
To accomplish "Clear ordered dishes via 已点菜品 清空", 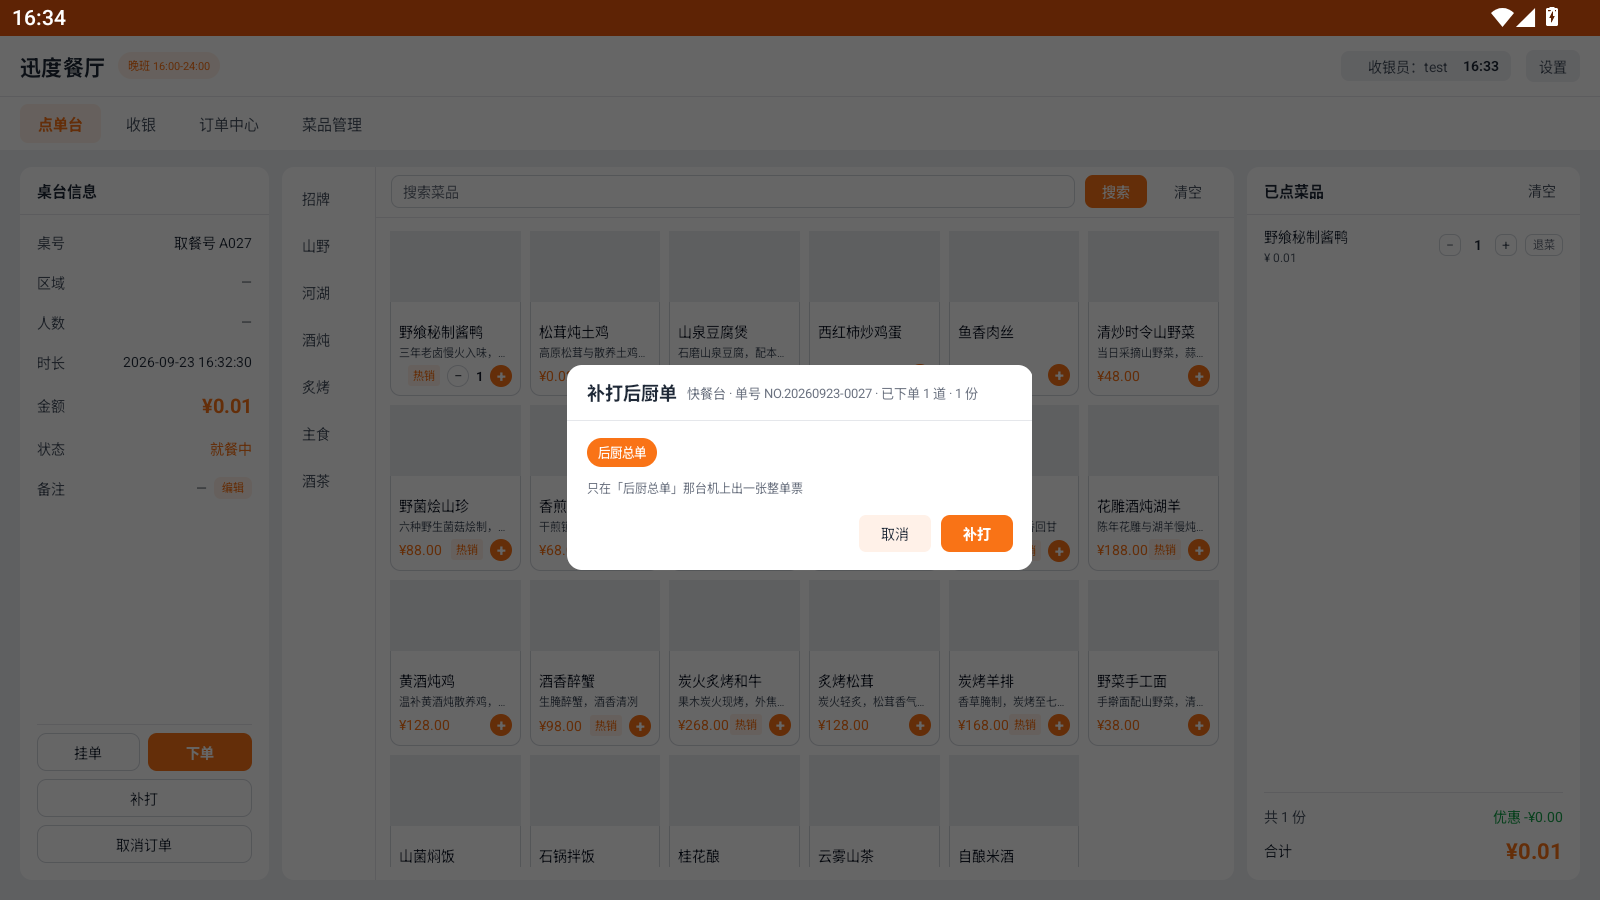I will (1541, 191).
